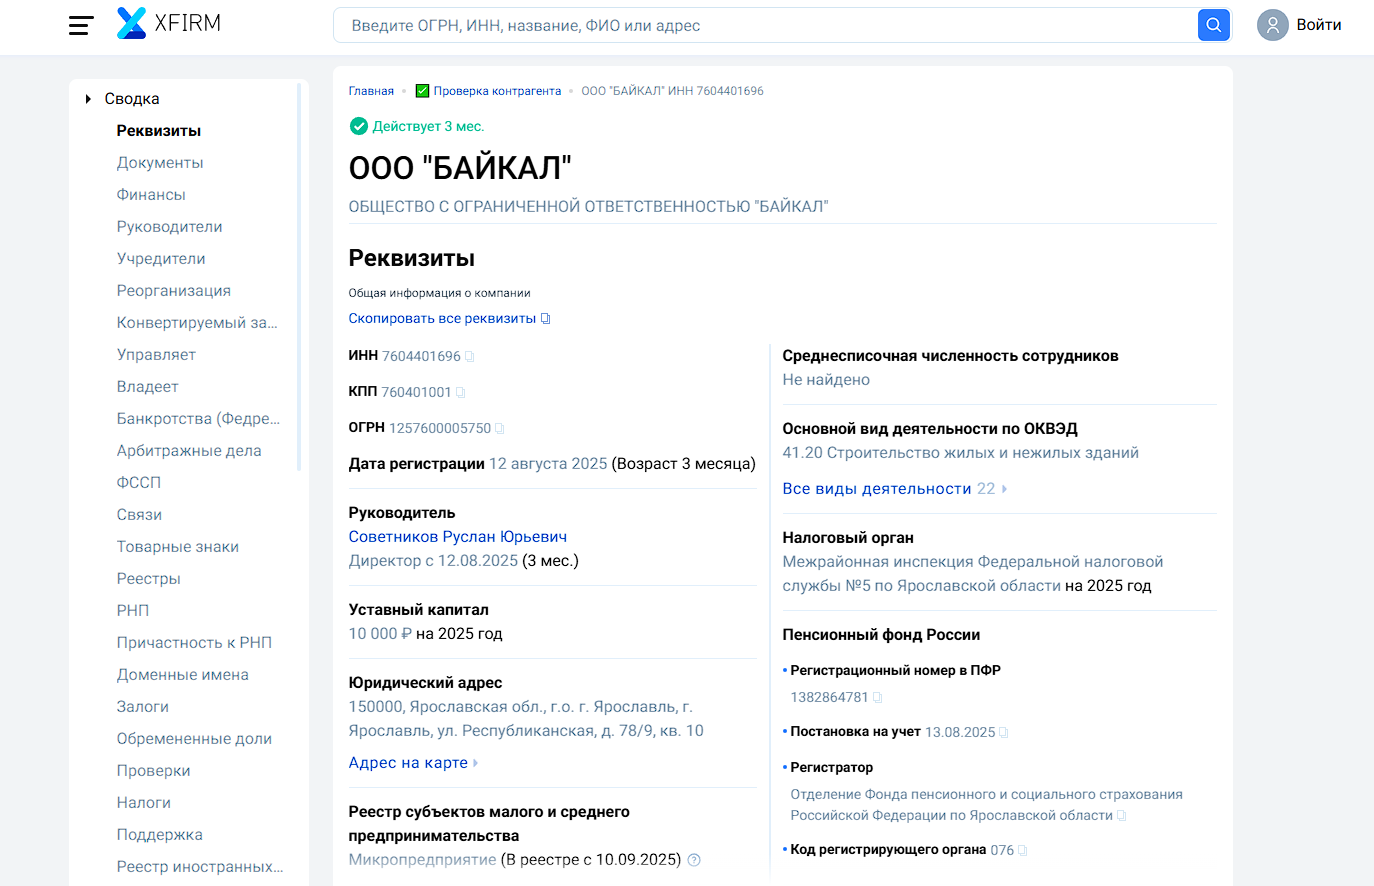The width and height of the screenshot is (1374, 886).
Task: Open Документы in the sidebar
Action: pyautogui.click(x=160, y=163)
